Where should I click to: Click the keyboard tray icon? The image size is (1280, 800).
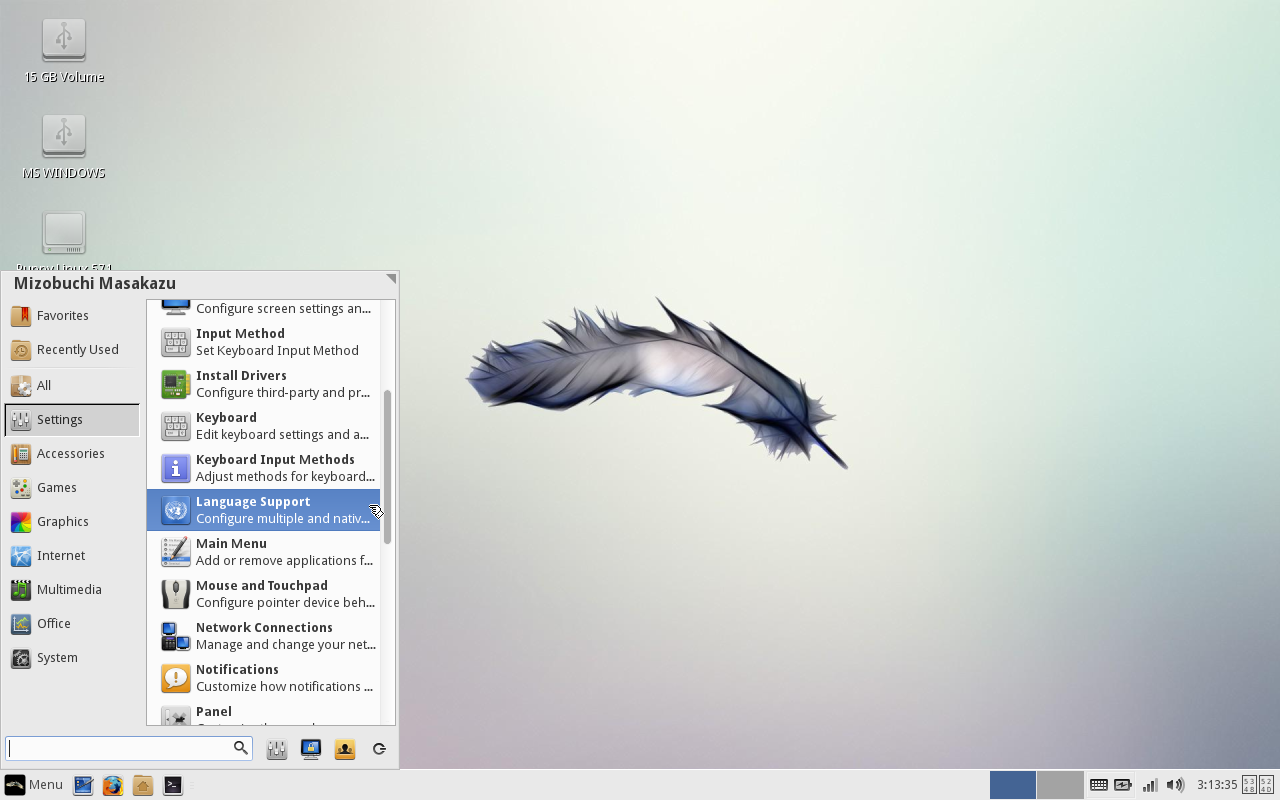click(x=1098, y=785)
